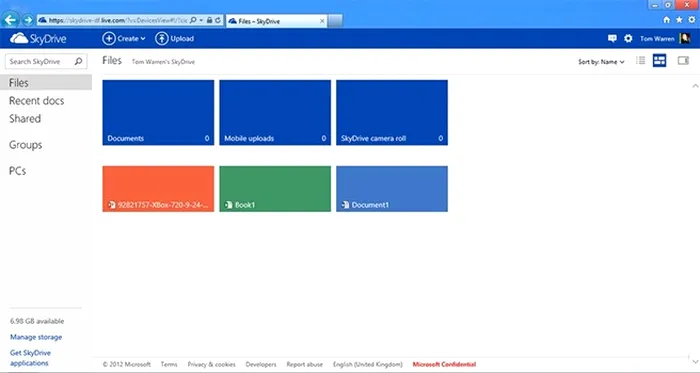The width and height of the screenshot is (700, 373).
Task: Click the Word icon on Document1
Action: [x=345, y=205]
